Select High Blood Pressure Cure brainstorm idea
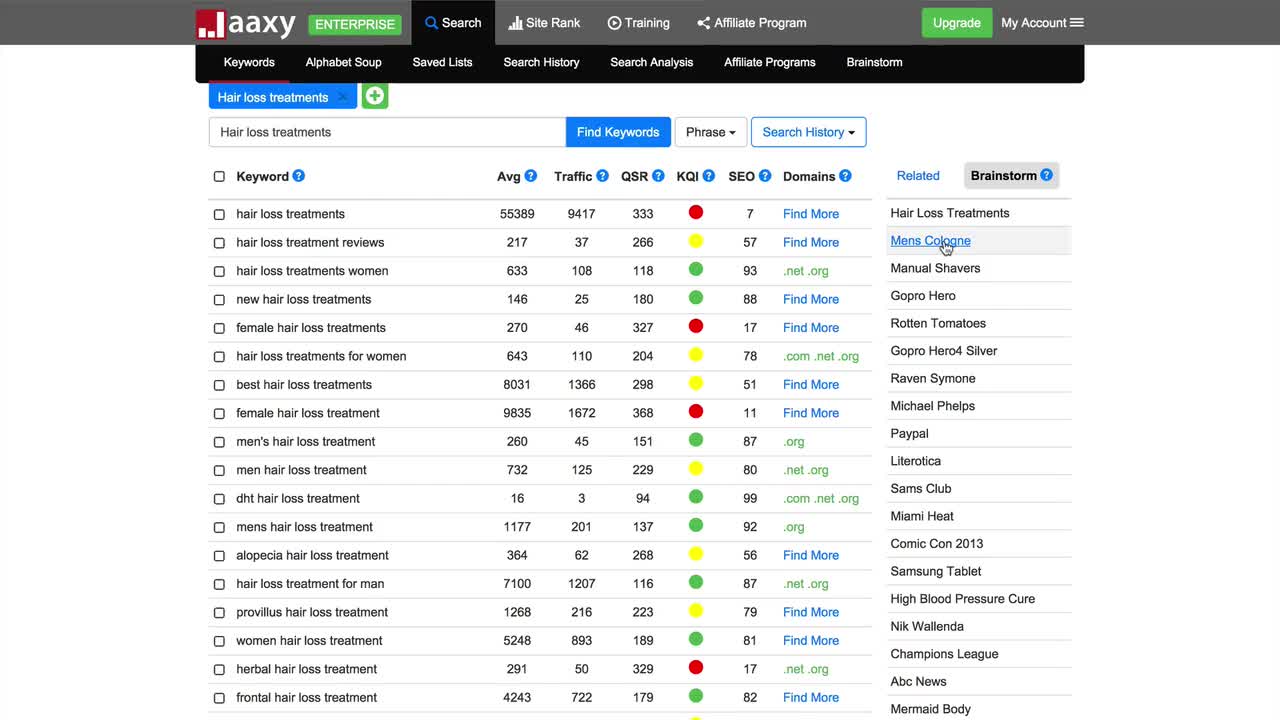Image resolution: width=1280 pixels, height=720 pixels. coord(962,599)
